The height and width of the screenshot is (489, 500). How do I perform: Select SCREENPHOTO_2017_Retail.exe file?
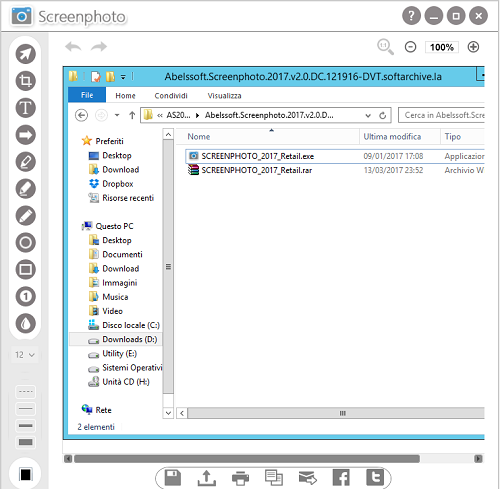point(258,156)
